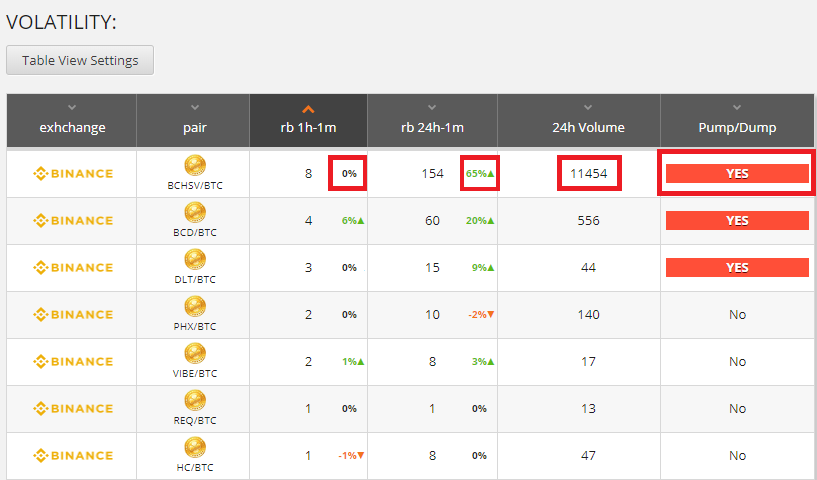Select the PHX/BTC pair label
817x480 pixels.
tap(195, 326)
